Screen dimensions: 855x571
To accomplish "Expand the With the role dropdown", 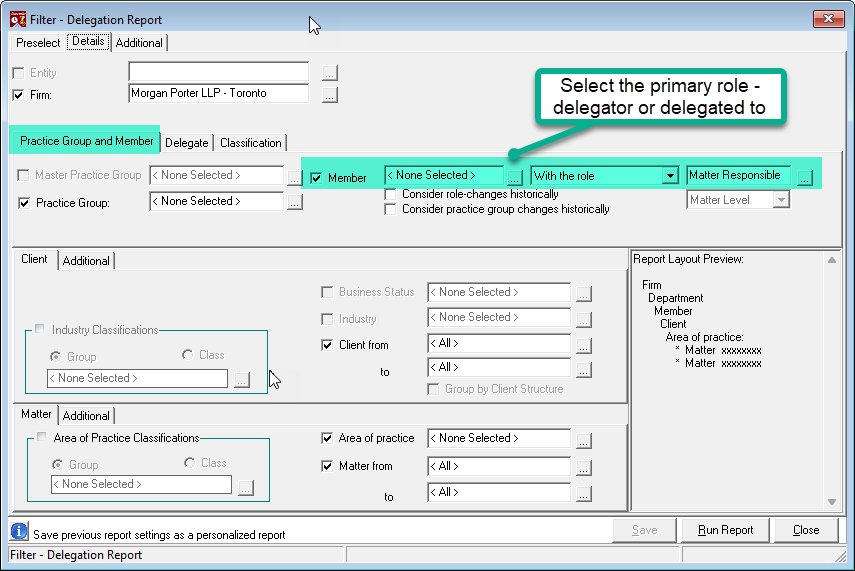I will [x=670, y=176].
